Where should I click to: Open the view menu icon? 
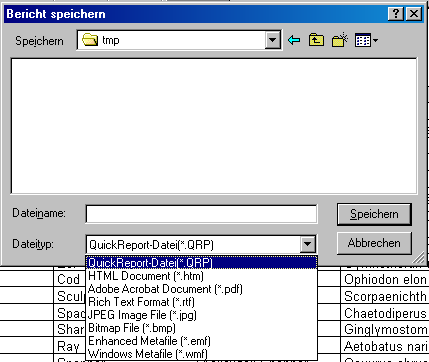366,41
